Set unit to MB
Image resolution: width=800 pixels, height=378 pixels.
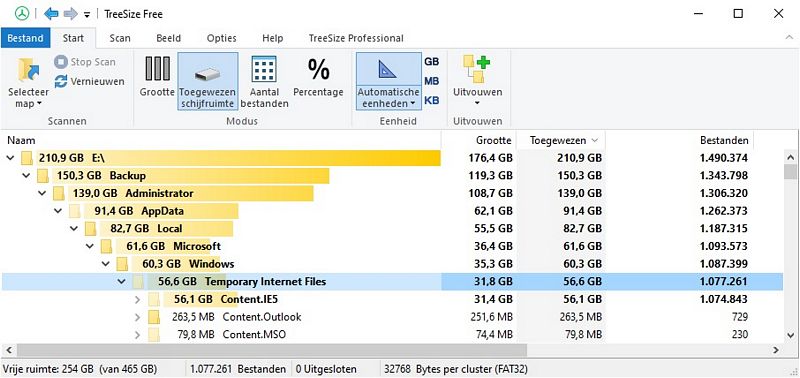(432, 81)
